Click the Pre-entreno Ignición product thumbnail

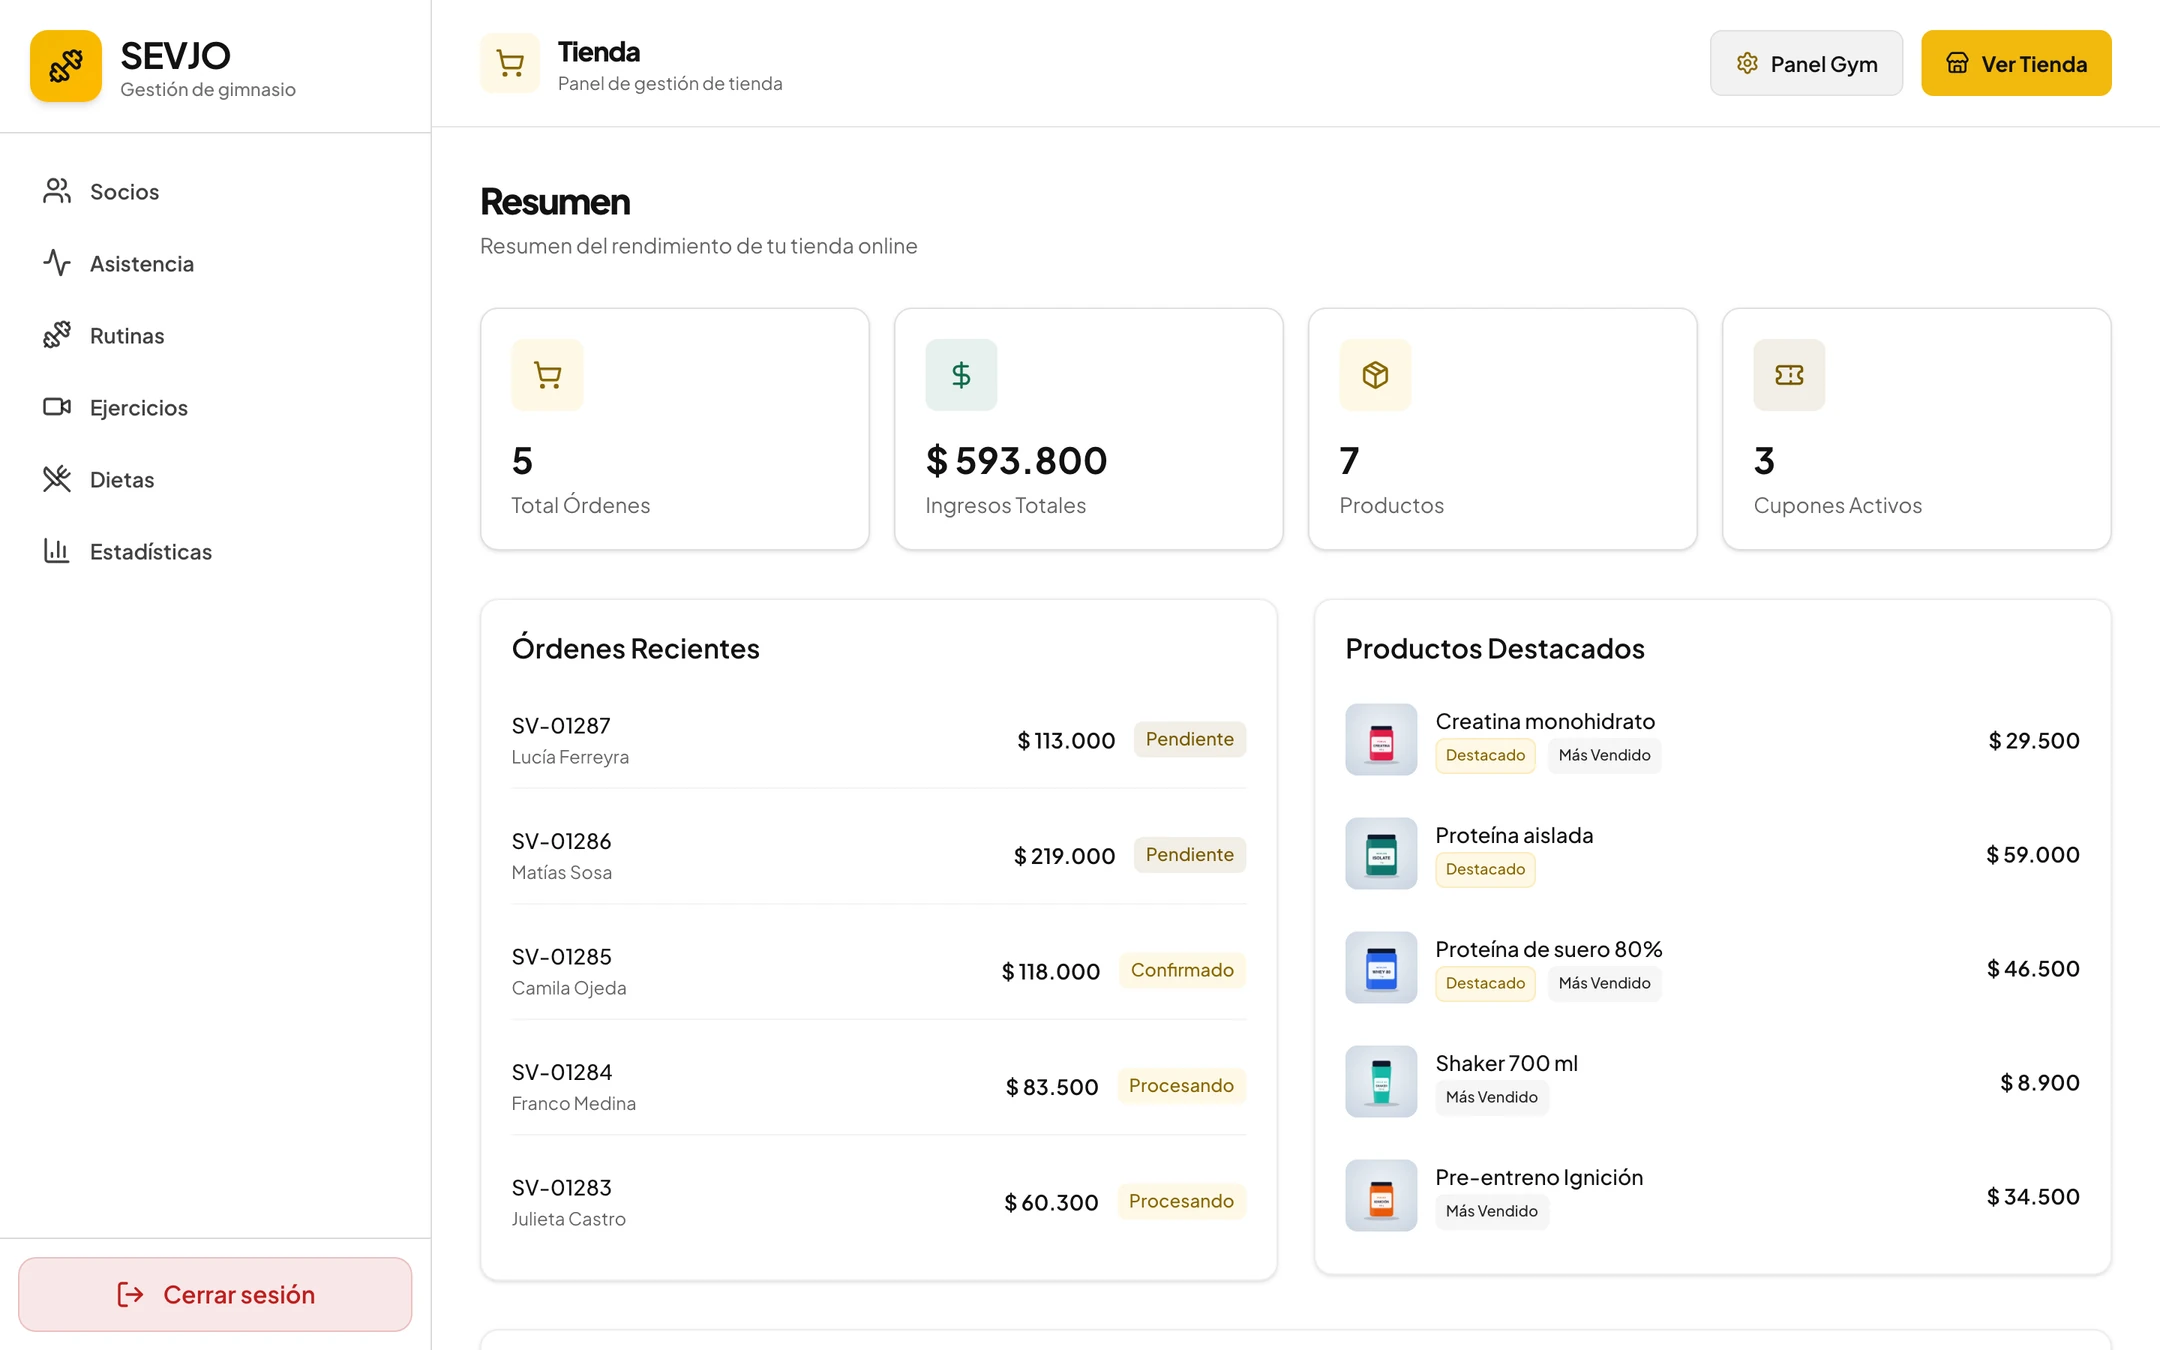click(1381, 1196)
